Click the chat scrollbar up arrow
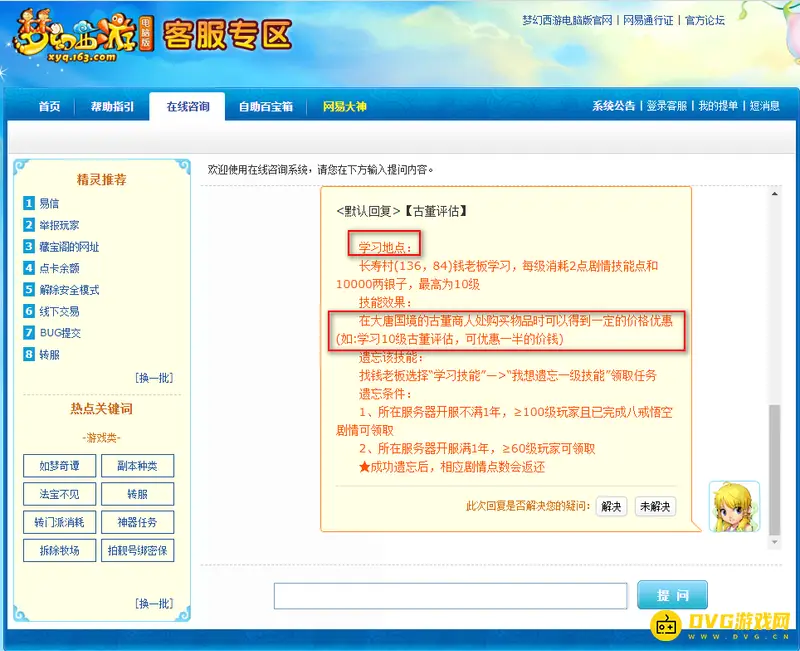 [774, 194]
